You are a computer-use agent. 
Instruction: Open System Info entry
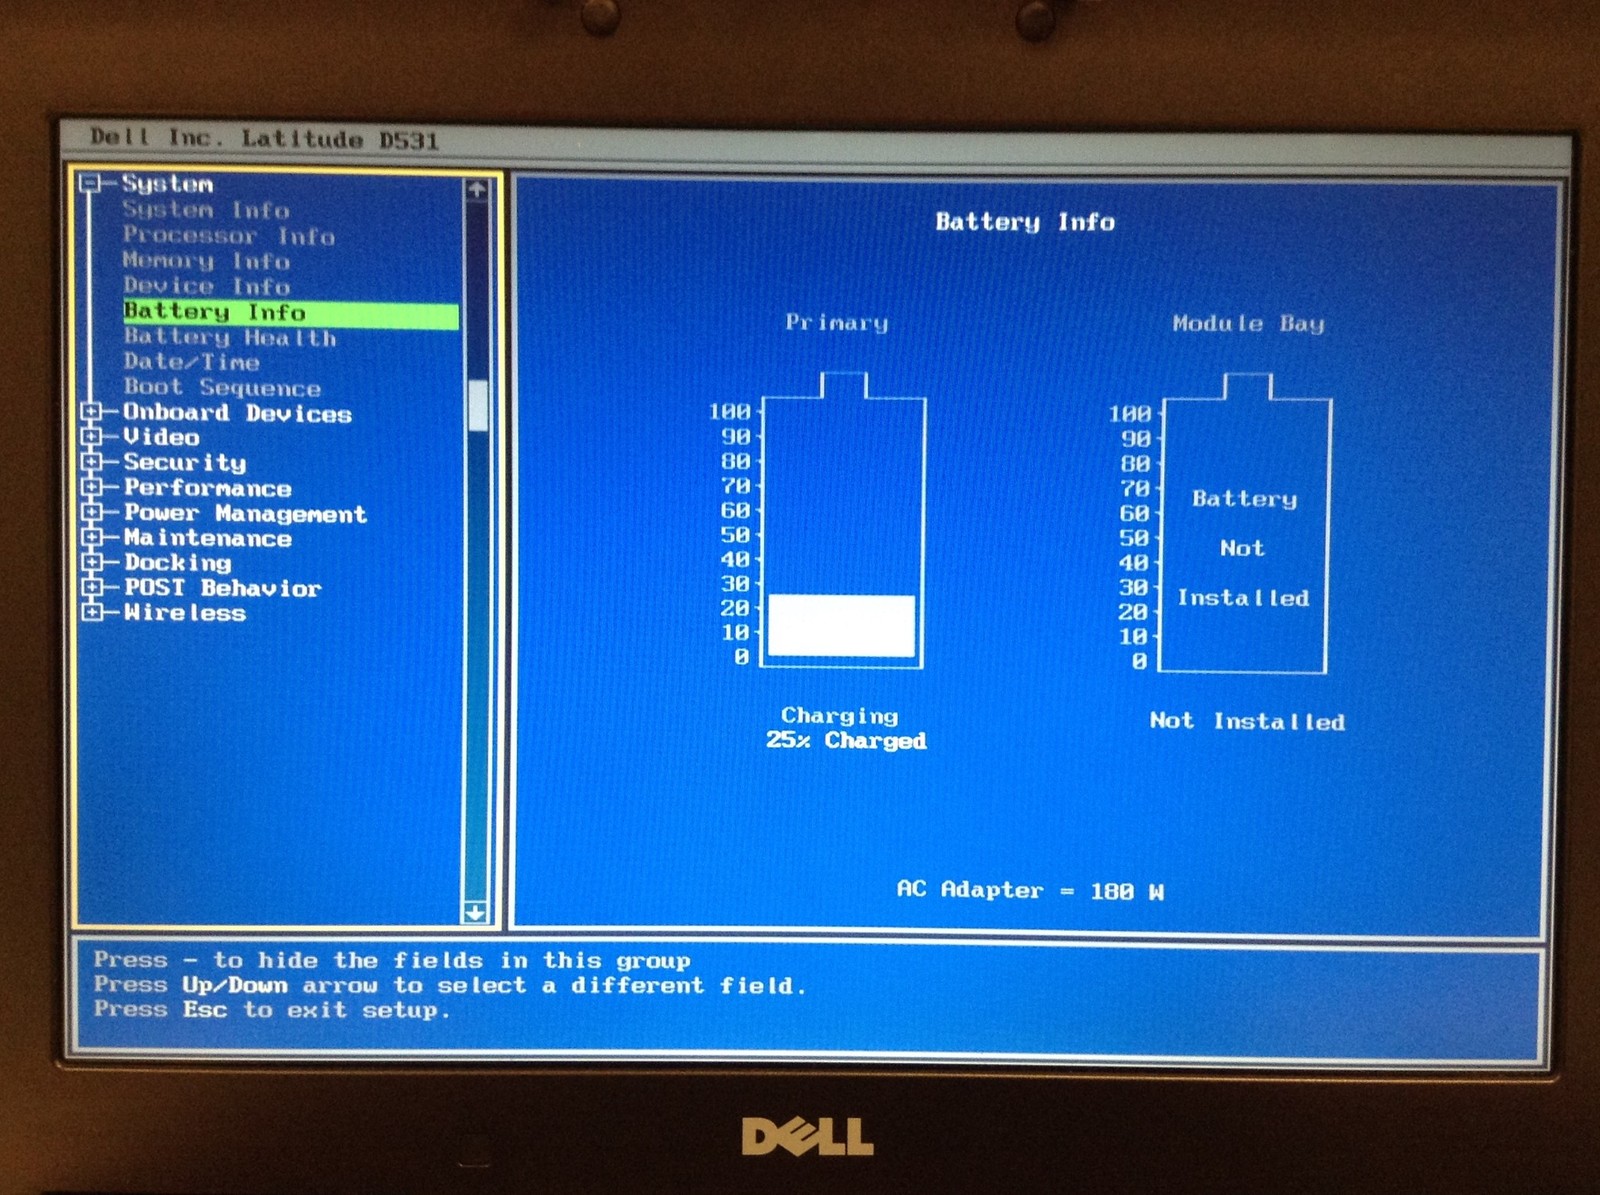pyautogui.click(x=206, y=210)
